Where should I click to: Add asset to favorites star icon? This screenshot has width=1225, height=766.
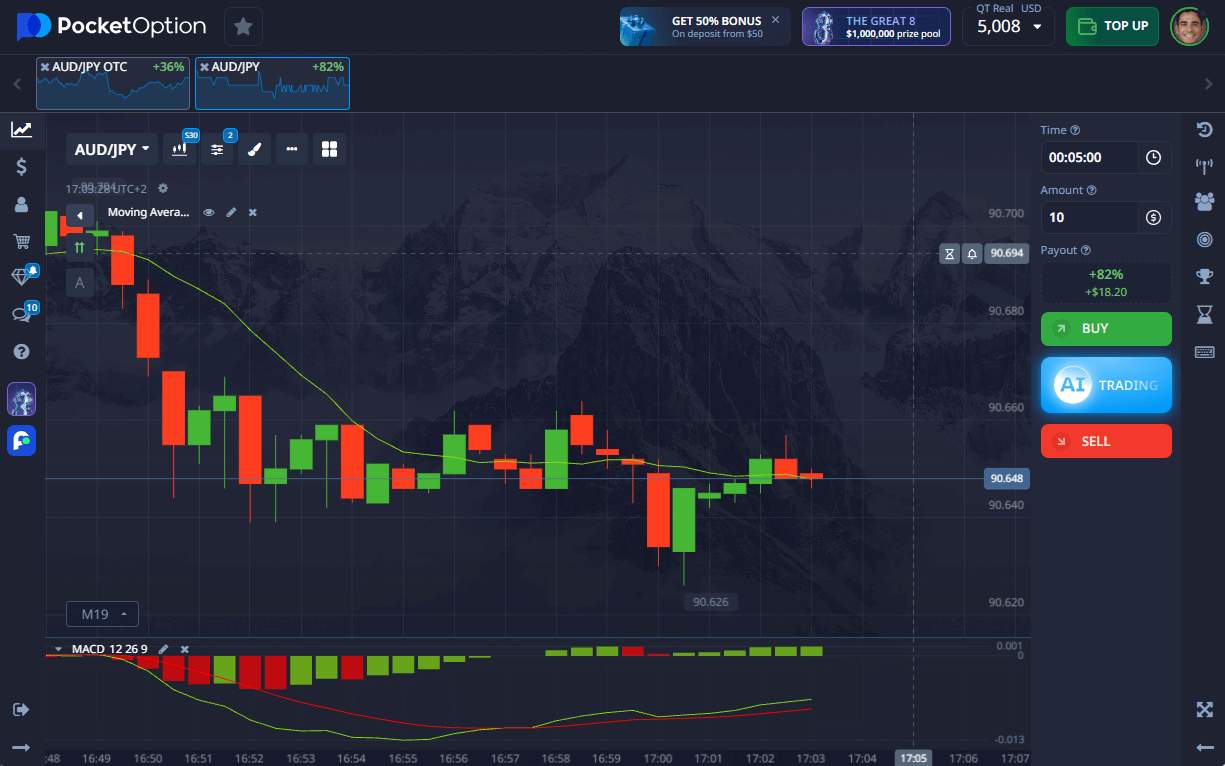[243, 26]
